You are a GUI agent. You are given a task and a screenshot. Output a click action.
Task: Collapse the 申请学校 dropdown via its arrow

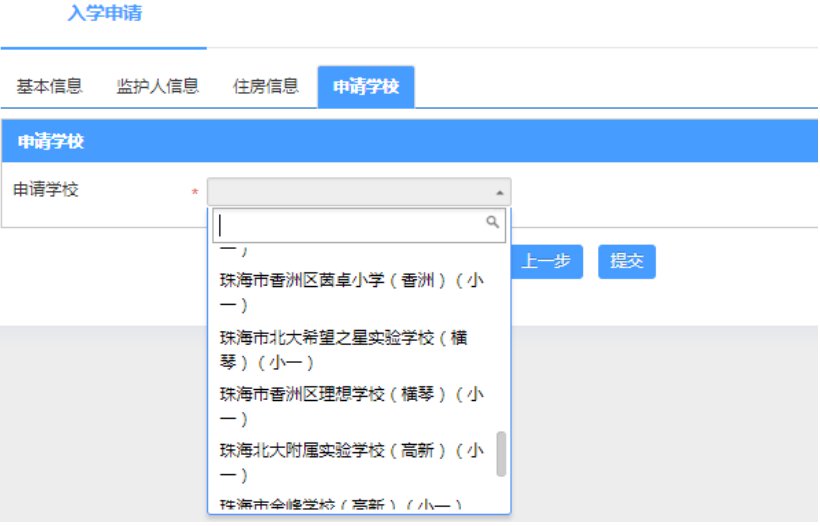tap(498, 192)
